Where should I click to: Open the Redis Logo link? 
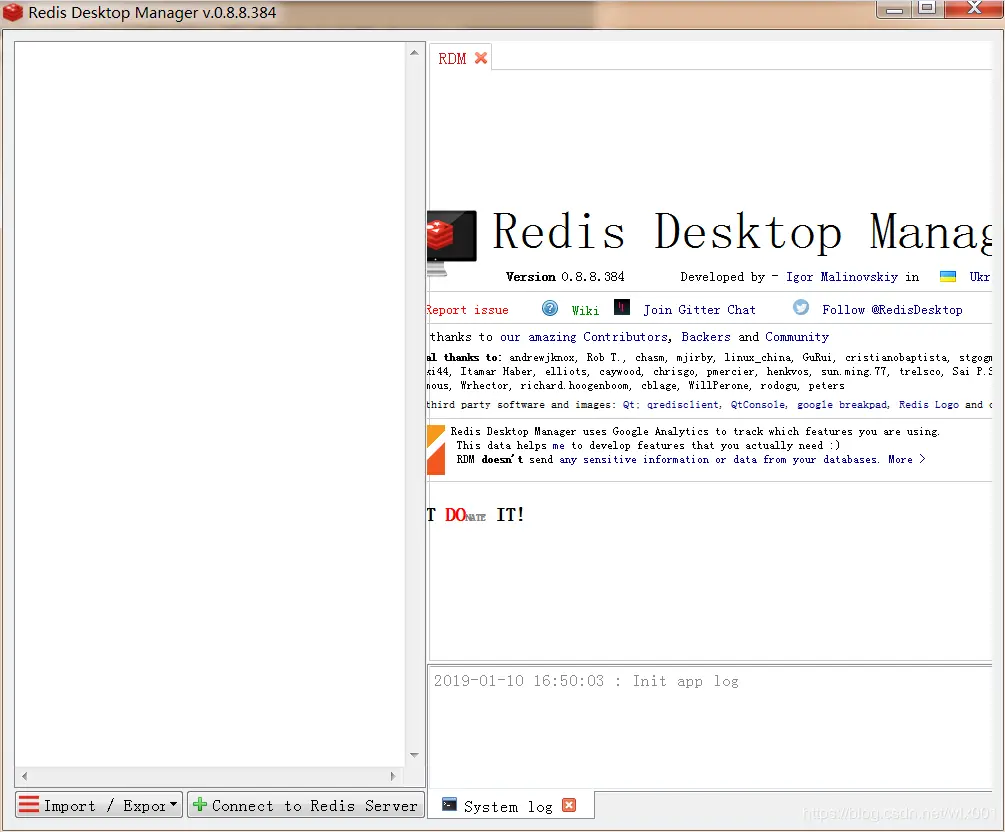[x=929, y=404]
